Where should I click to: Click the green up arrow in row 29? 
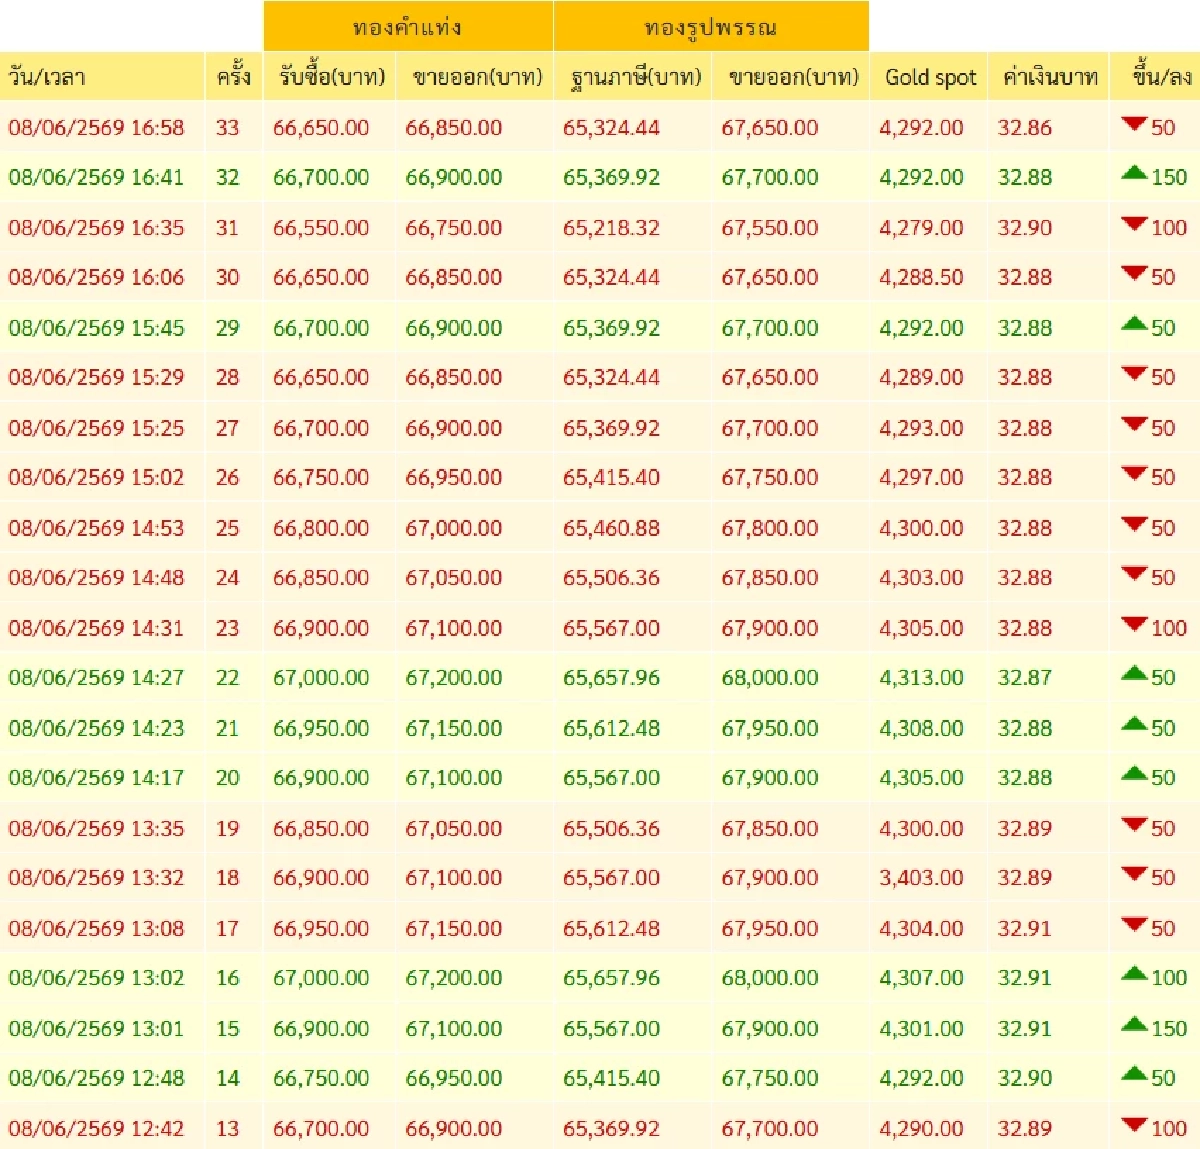click(x=1134, y=323)
